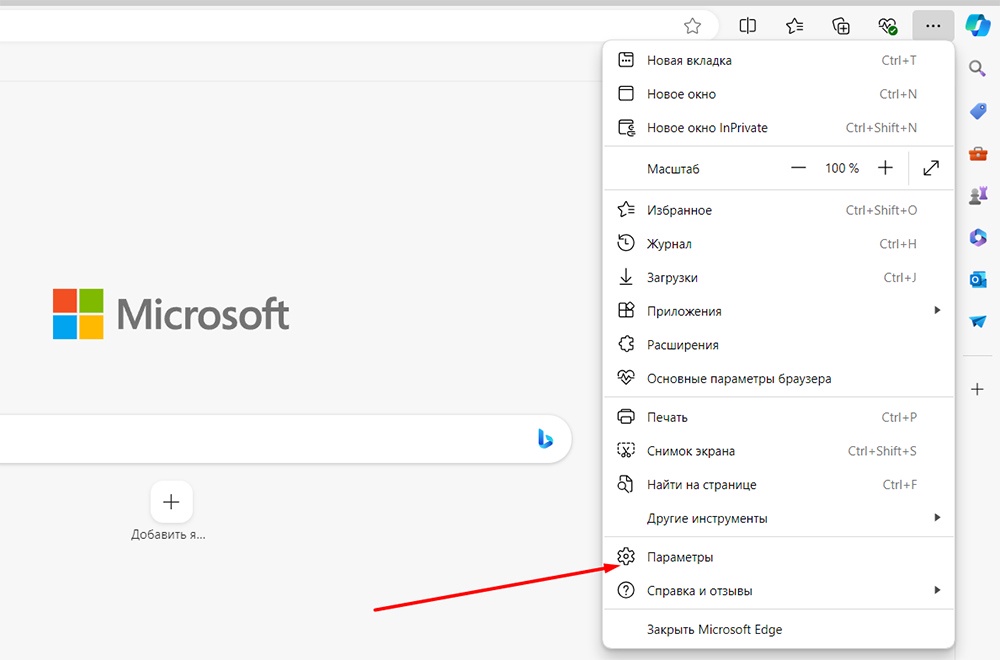Open the sidebar Games chess icon
The image size is (1000, 660).
tap(978, 196)
